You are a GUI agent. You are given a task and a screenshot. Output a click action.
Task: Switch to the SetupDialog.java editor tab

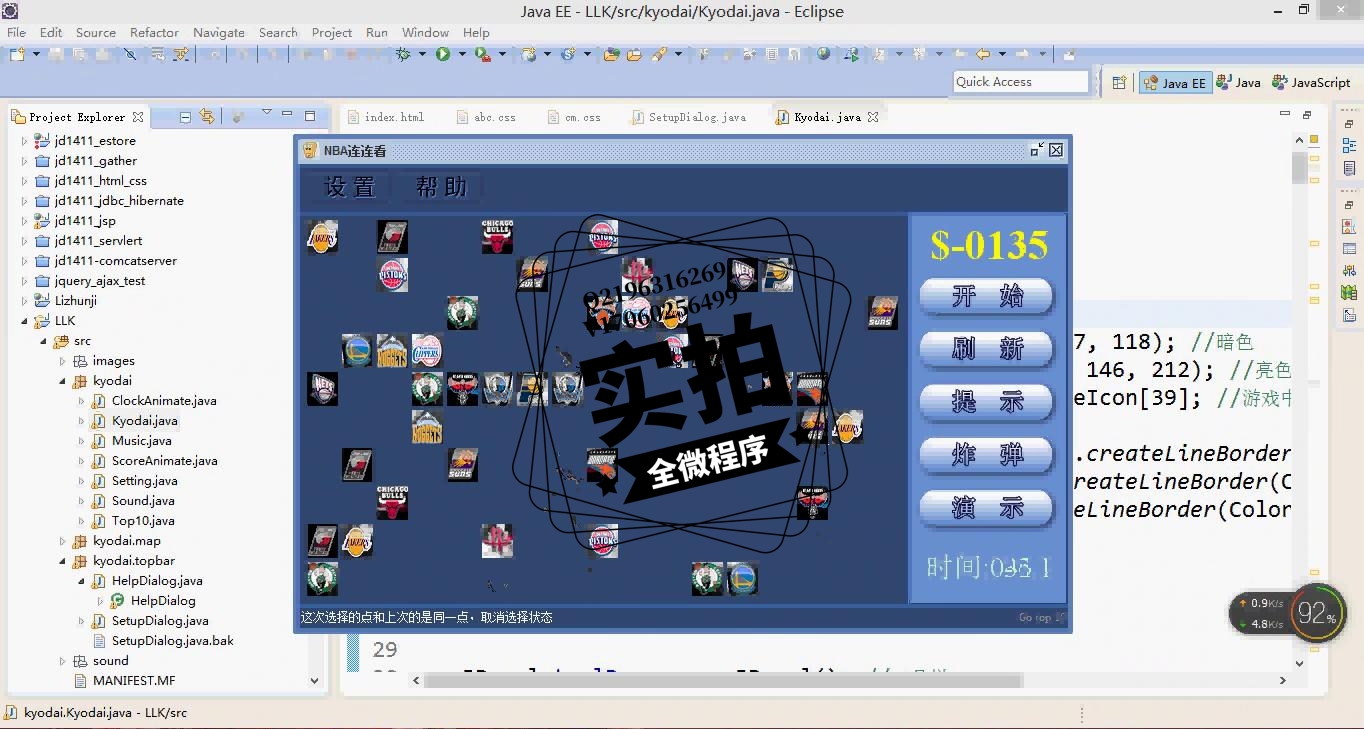690,117
